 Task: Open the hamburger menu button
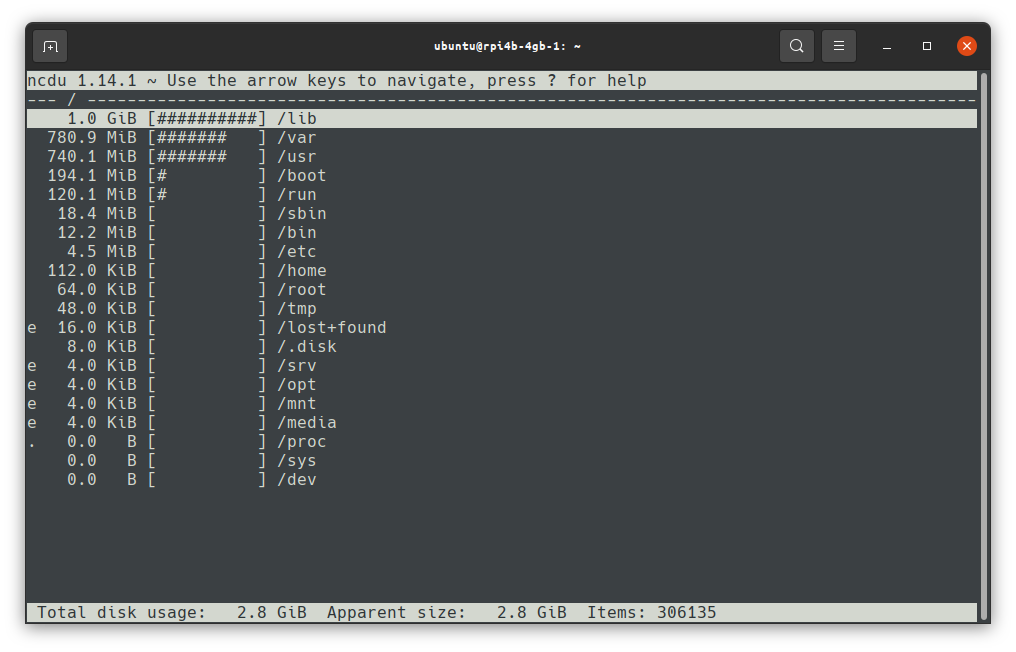(839, 46)
